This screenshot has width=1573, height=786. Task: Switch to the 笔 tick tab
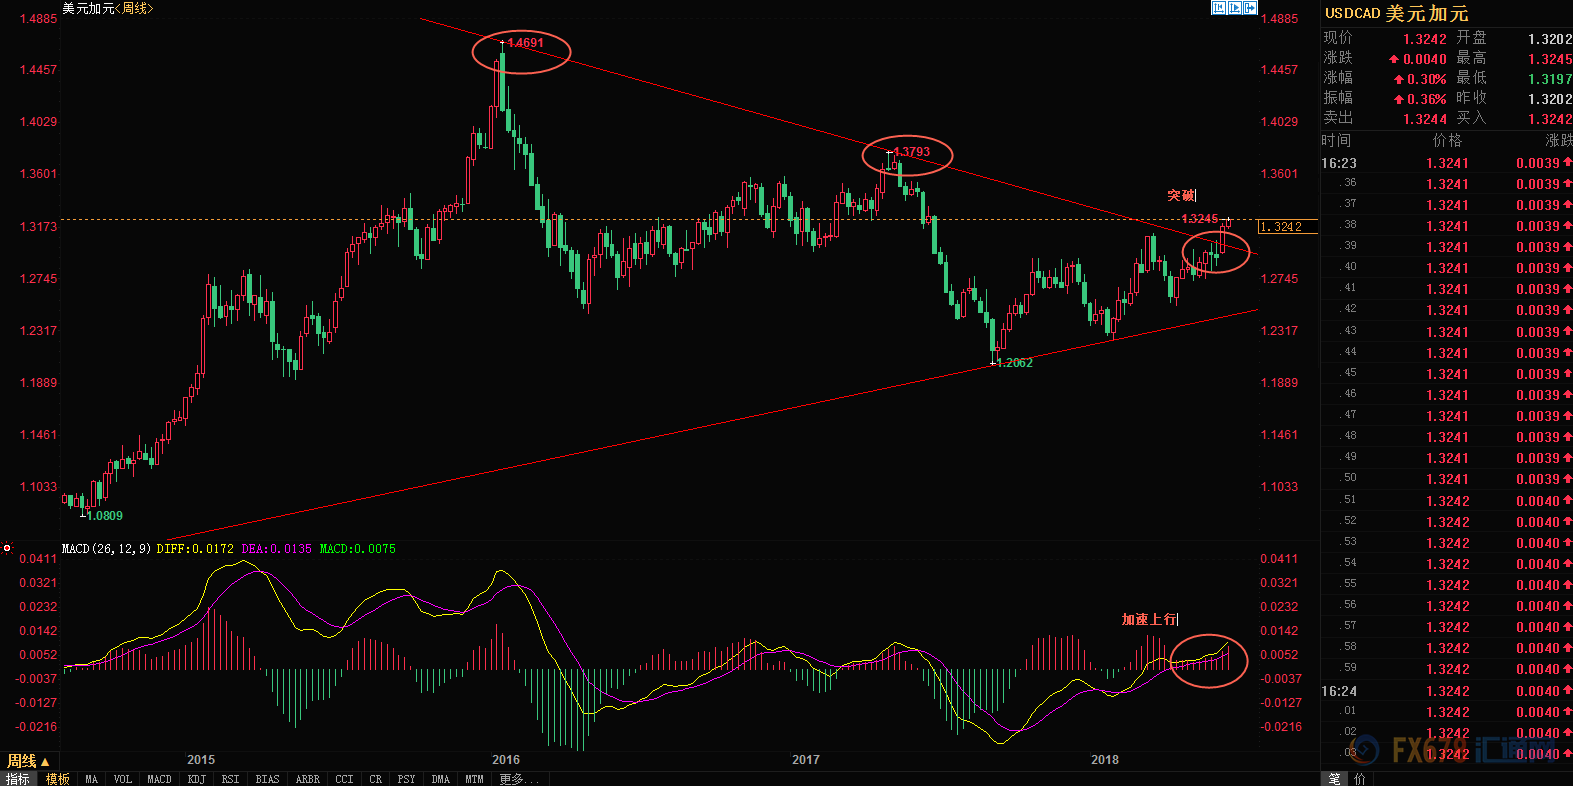click(x=1334, y=779)
